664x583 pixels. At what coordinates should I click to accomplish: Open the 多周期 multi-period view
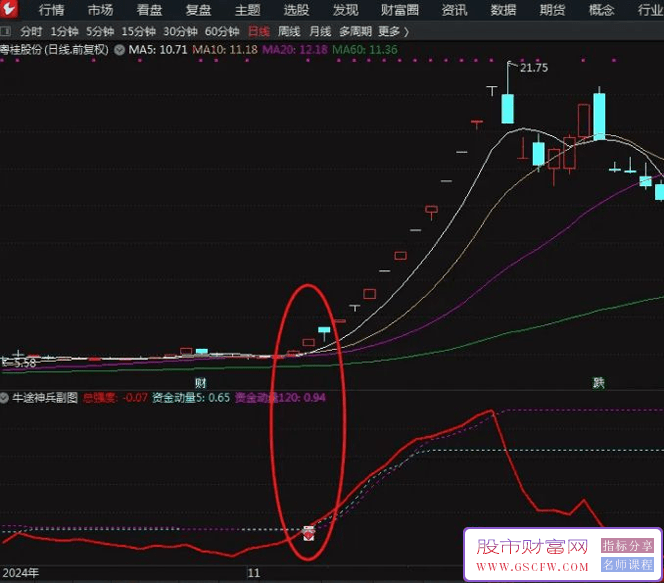[x=355, y=31]
